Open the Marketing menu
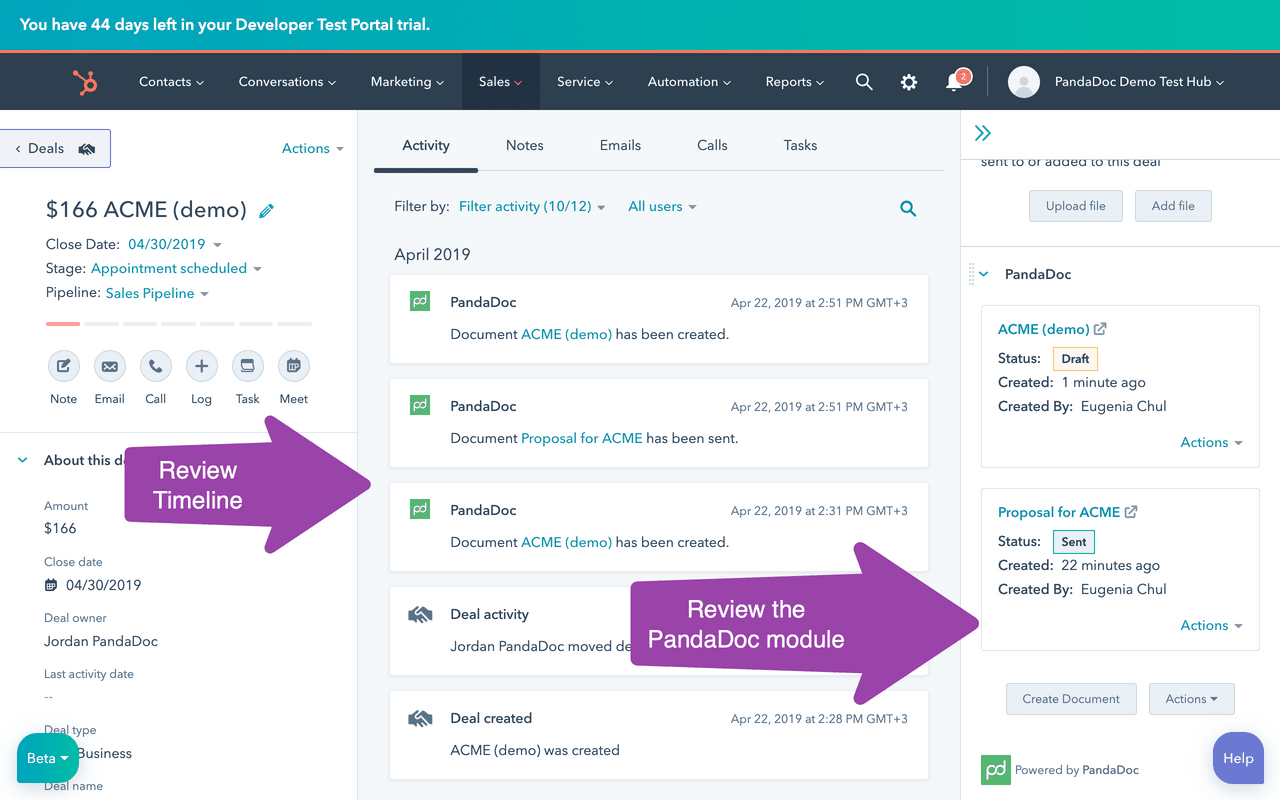This screenshot has width=1280, height=800. click(407, 82)
